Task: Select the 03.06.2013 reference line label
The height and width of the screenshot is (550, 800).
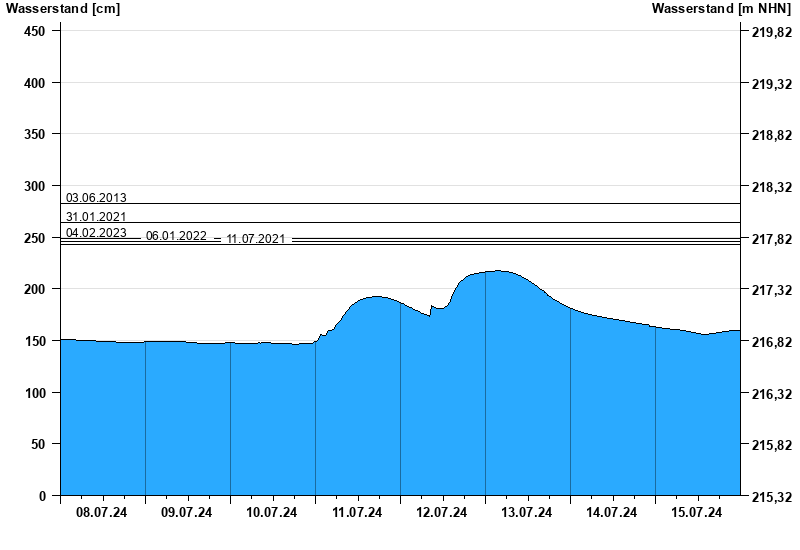Action: (96, 198)
